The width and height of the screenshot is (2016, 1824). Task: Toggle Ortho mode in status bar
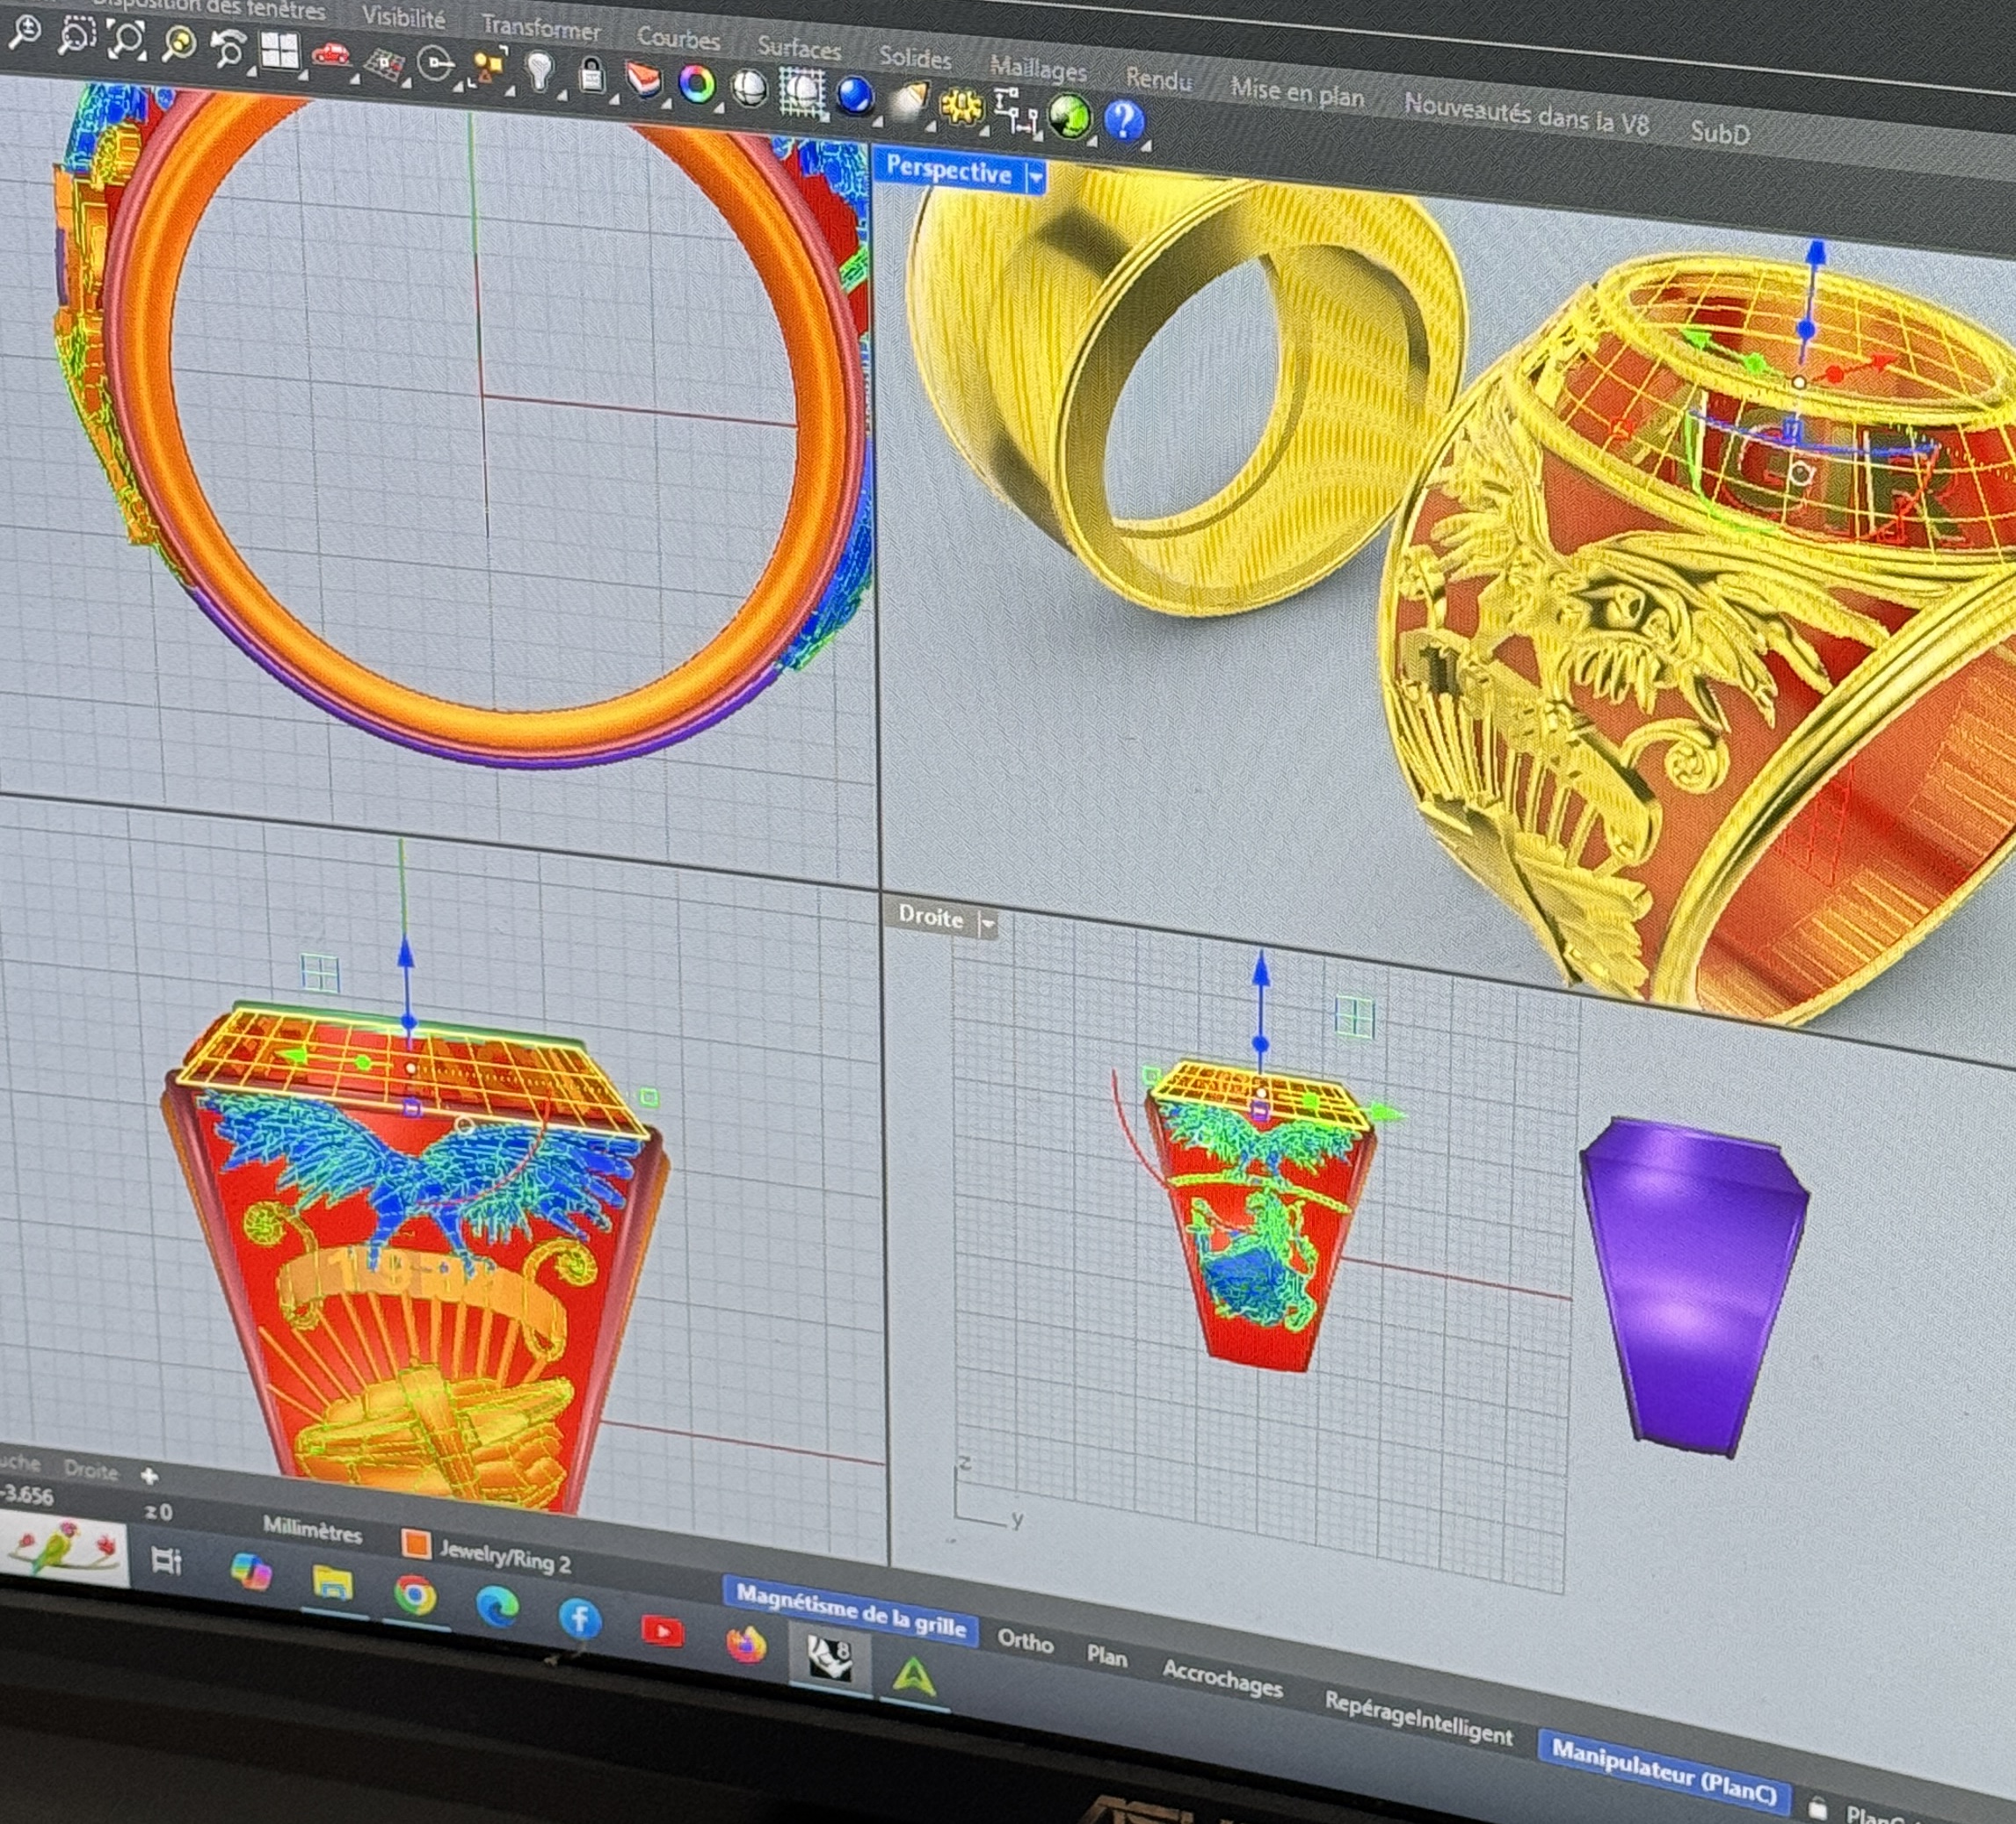click(1025, 1640)
